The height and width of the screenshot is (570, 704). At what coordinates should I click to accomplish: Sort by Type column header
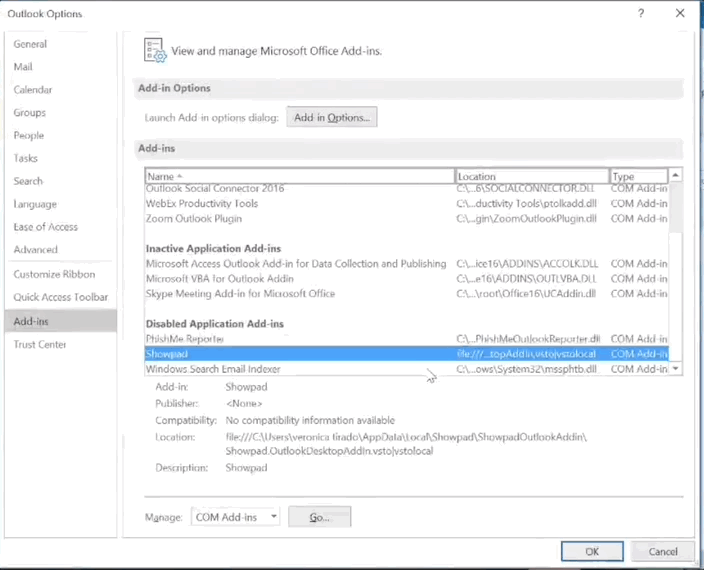point(639,176)
